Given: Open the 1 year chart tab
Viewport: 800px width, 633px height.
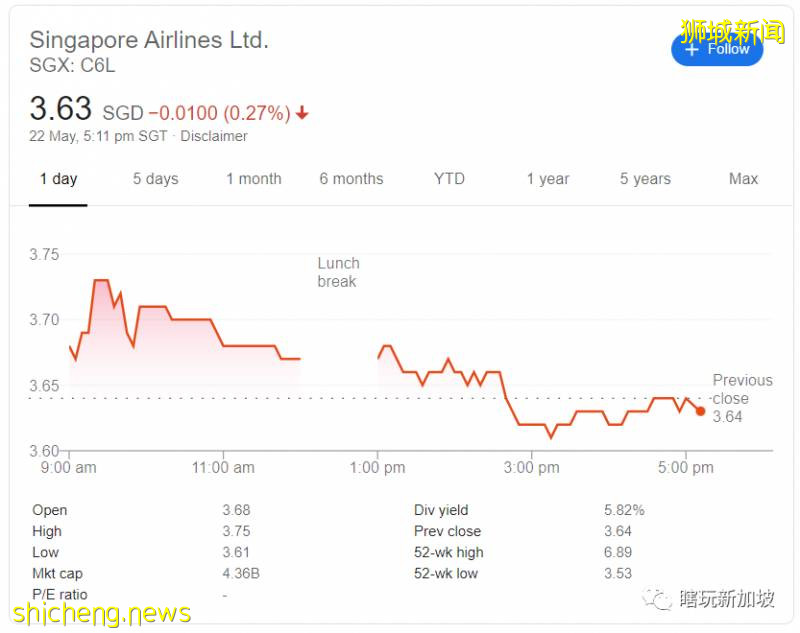Looking at the screenshot, I should [x=547, y=179].
